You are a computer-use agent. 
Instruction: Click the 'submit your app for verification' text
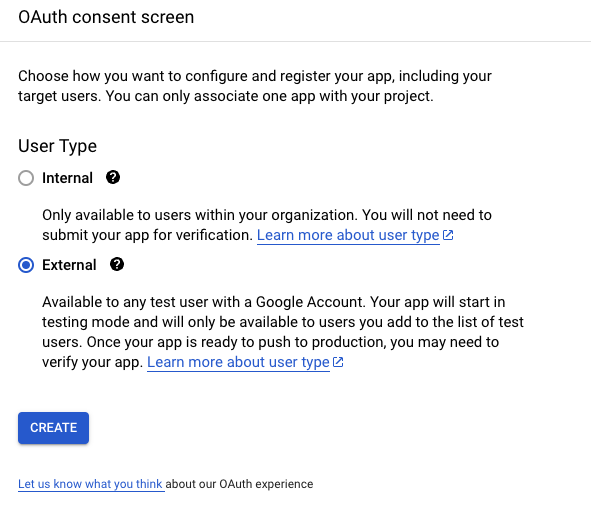(147, 235)
